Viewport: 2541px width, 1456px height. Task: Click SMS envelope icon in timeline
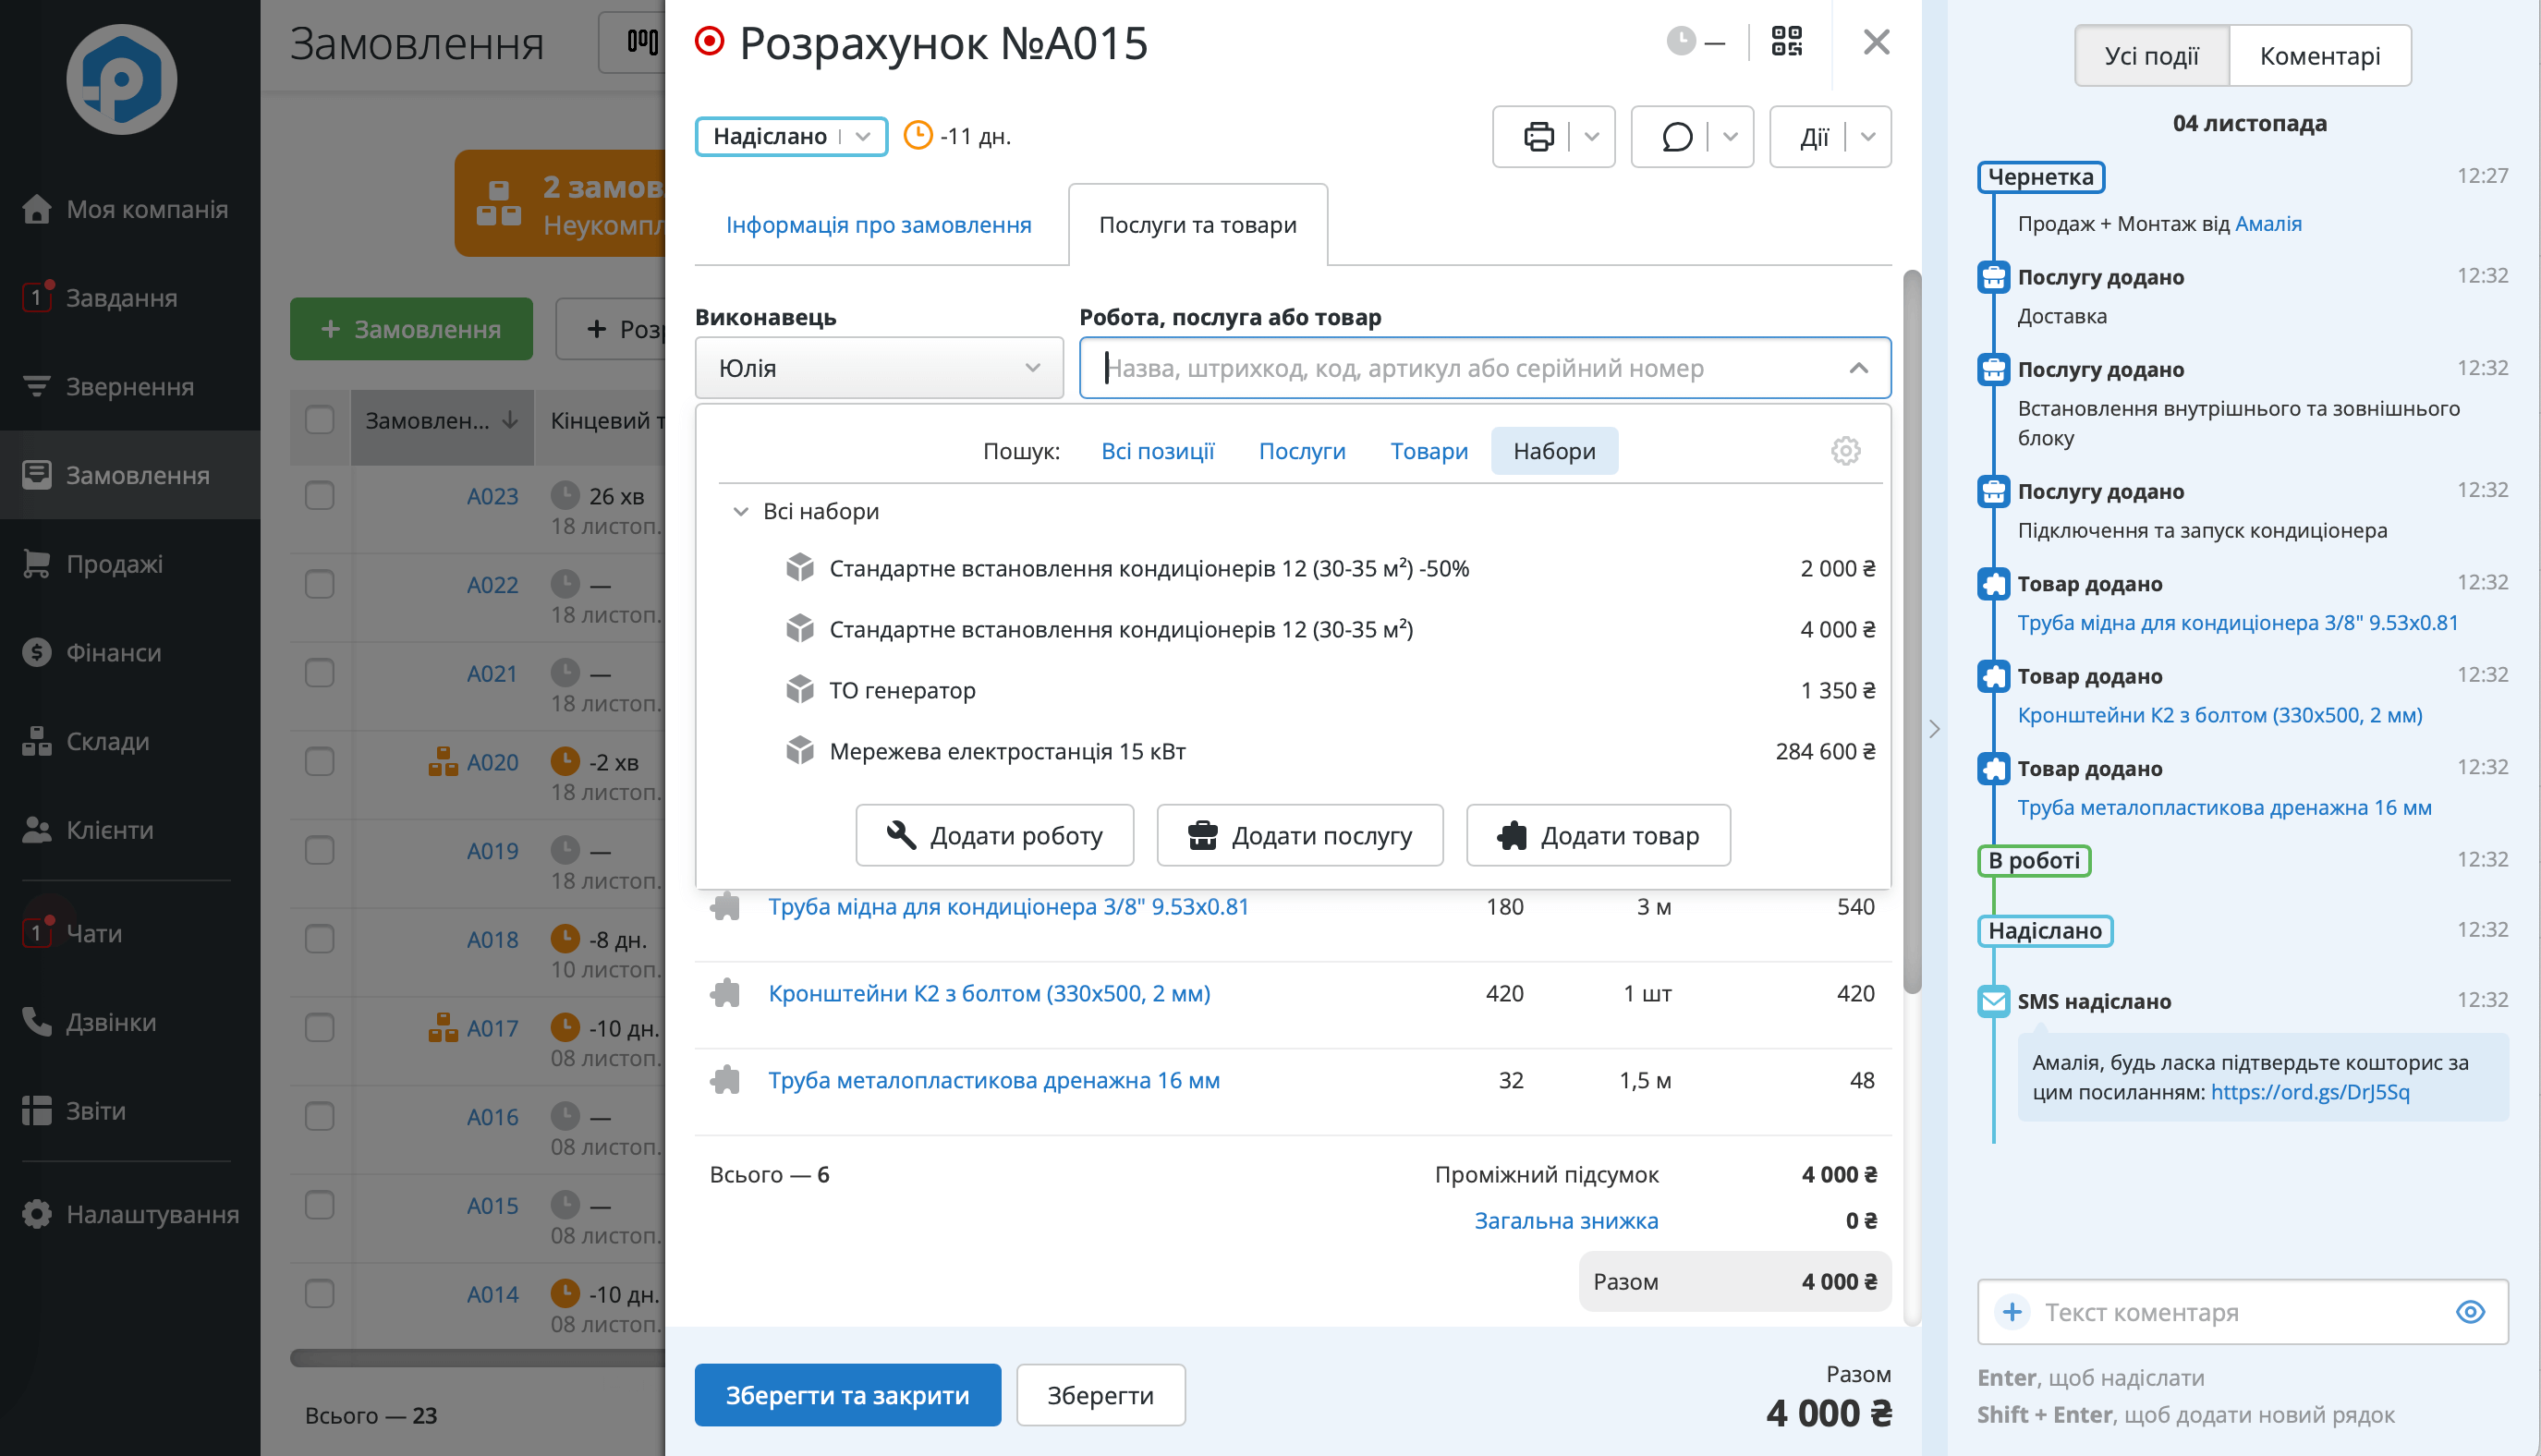[1993, 1001]
